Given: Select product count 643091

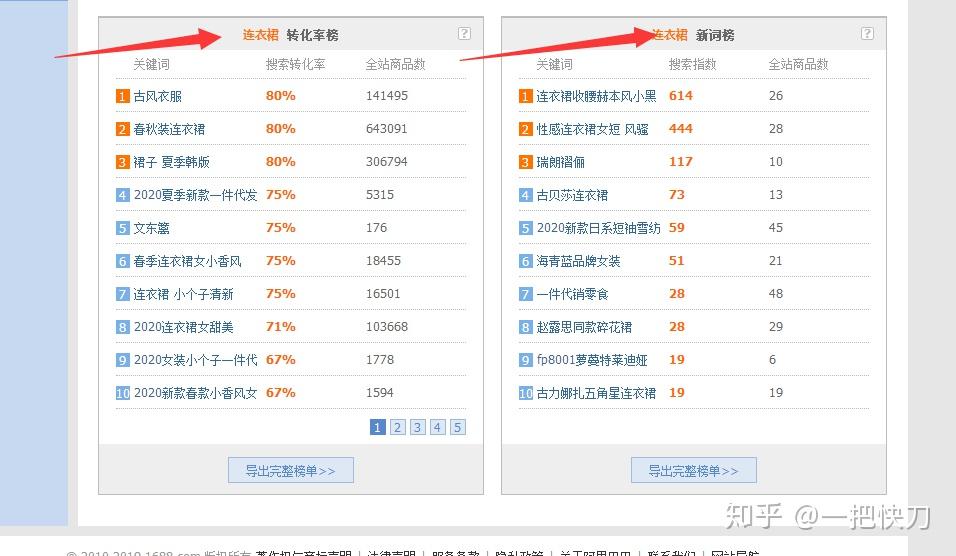Looking at the screenshot, I should (x=387, y=129).
